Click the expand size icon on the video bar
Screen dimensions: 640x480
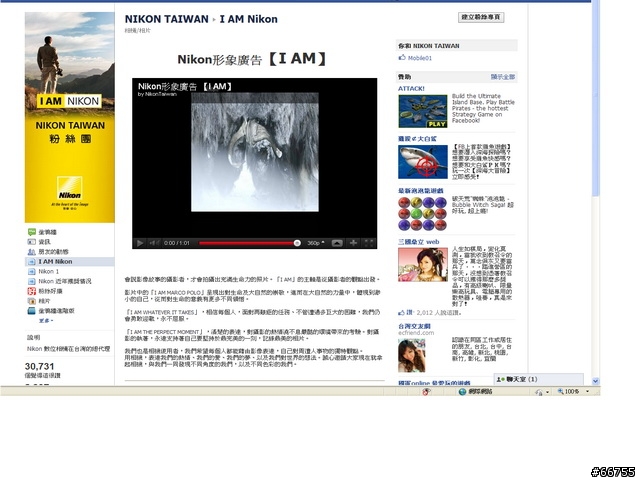(x=353, y=243)
